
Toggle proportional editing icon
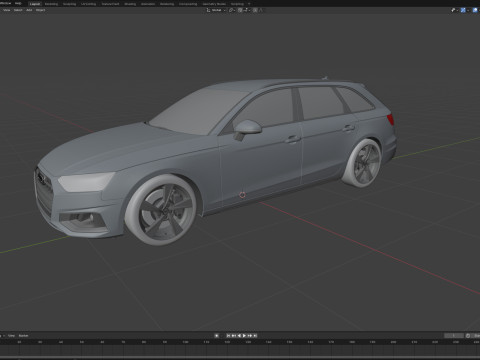255,10
